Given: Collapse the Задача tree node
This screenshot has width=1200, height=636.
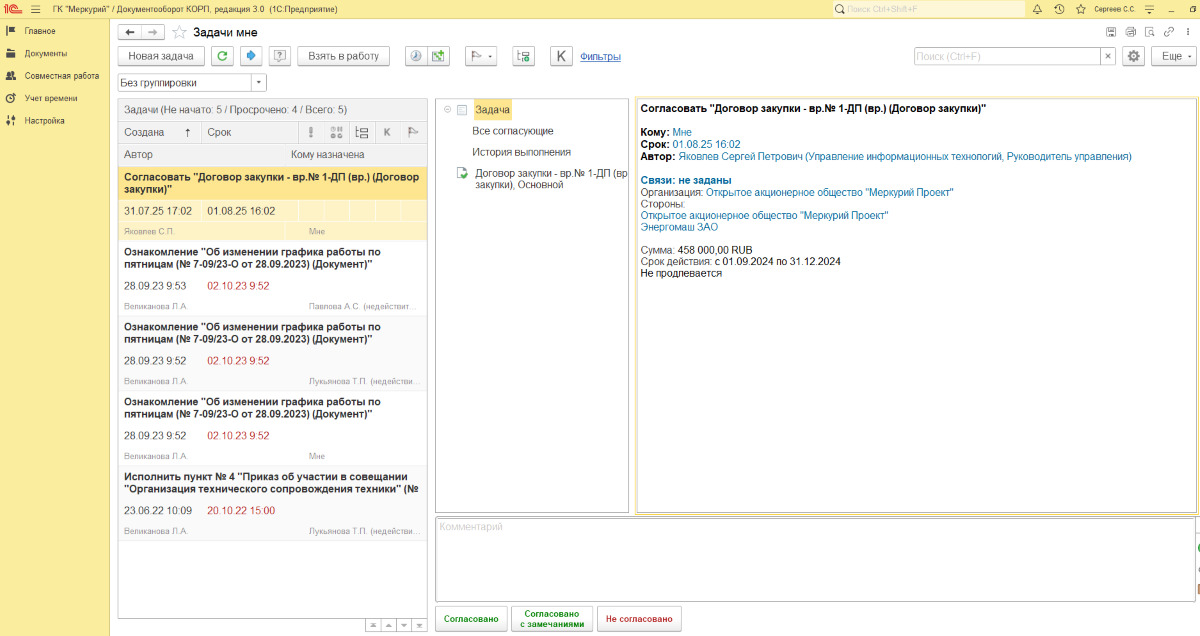Looking at the screenshot, I should [447, 110].
